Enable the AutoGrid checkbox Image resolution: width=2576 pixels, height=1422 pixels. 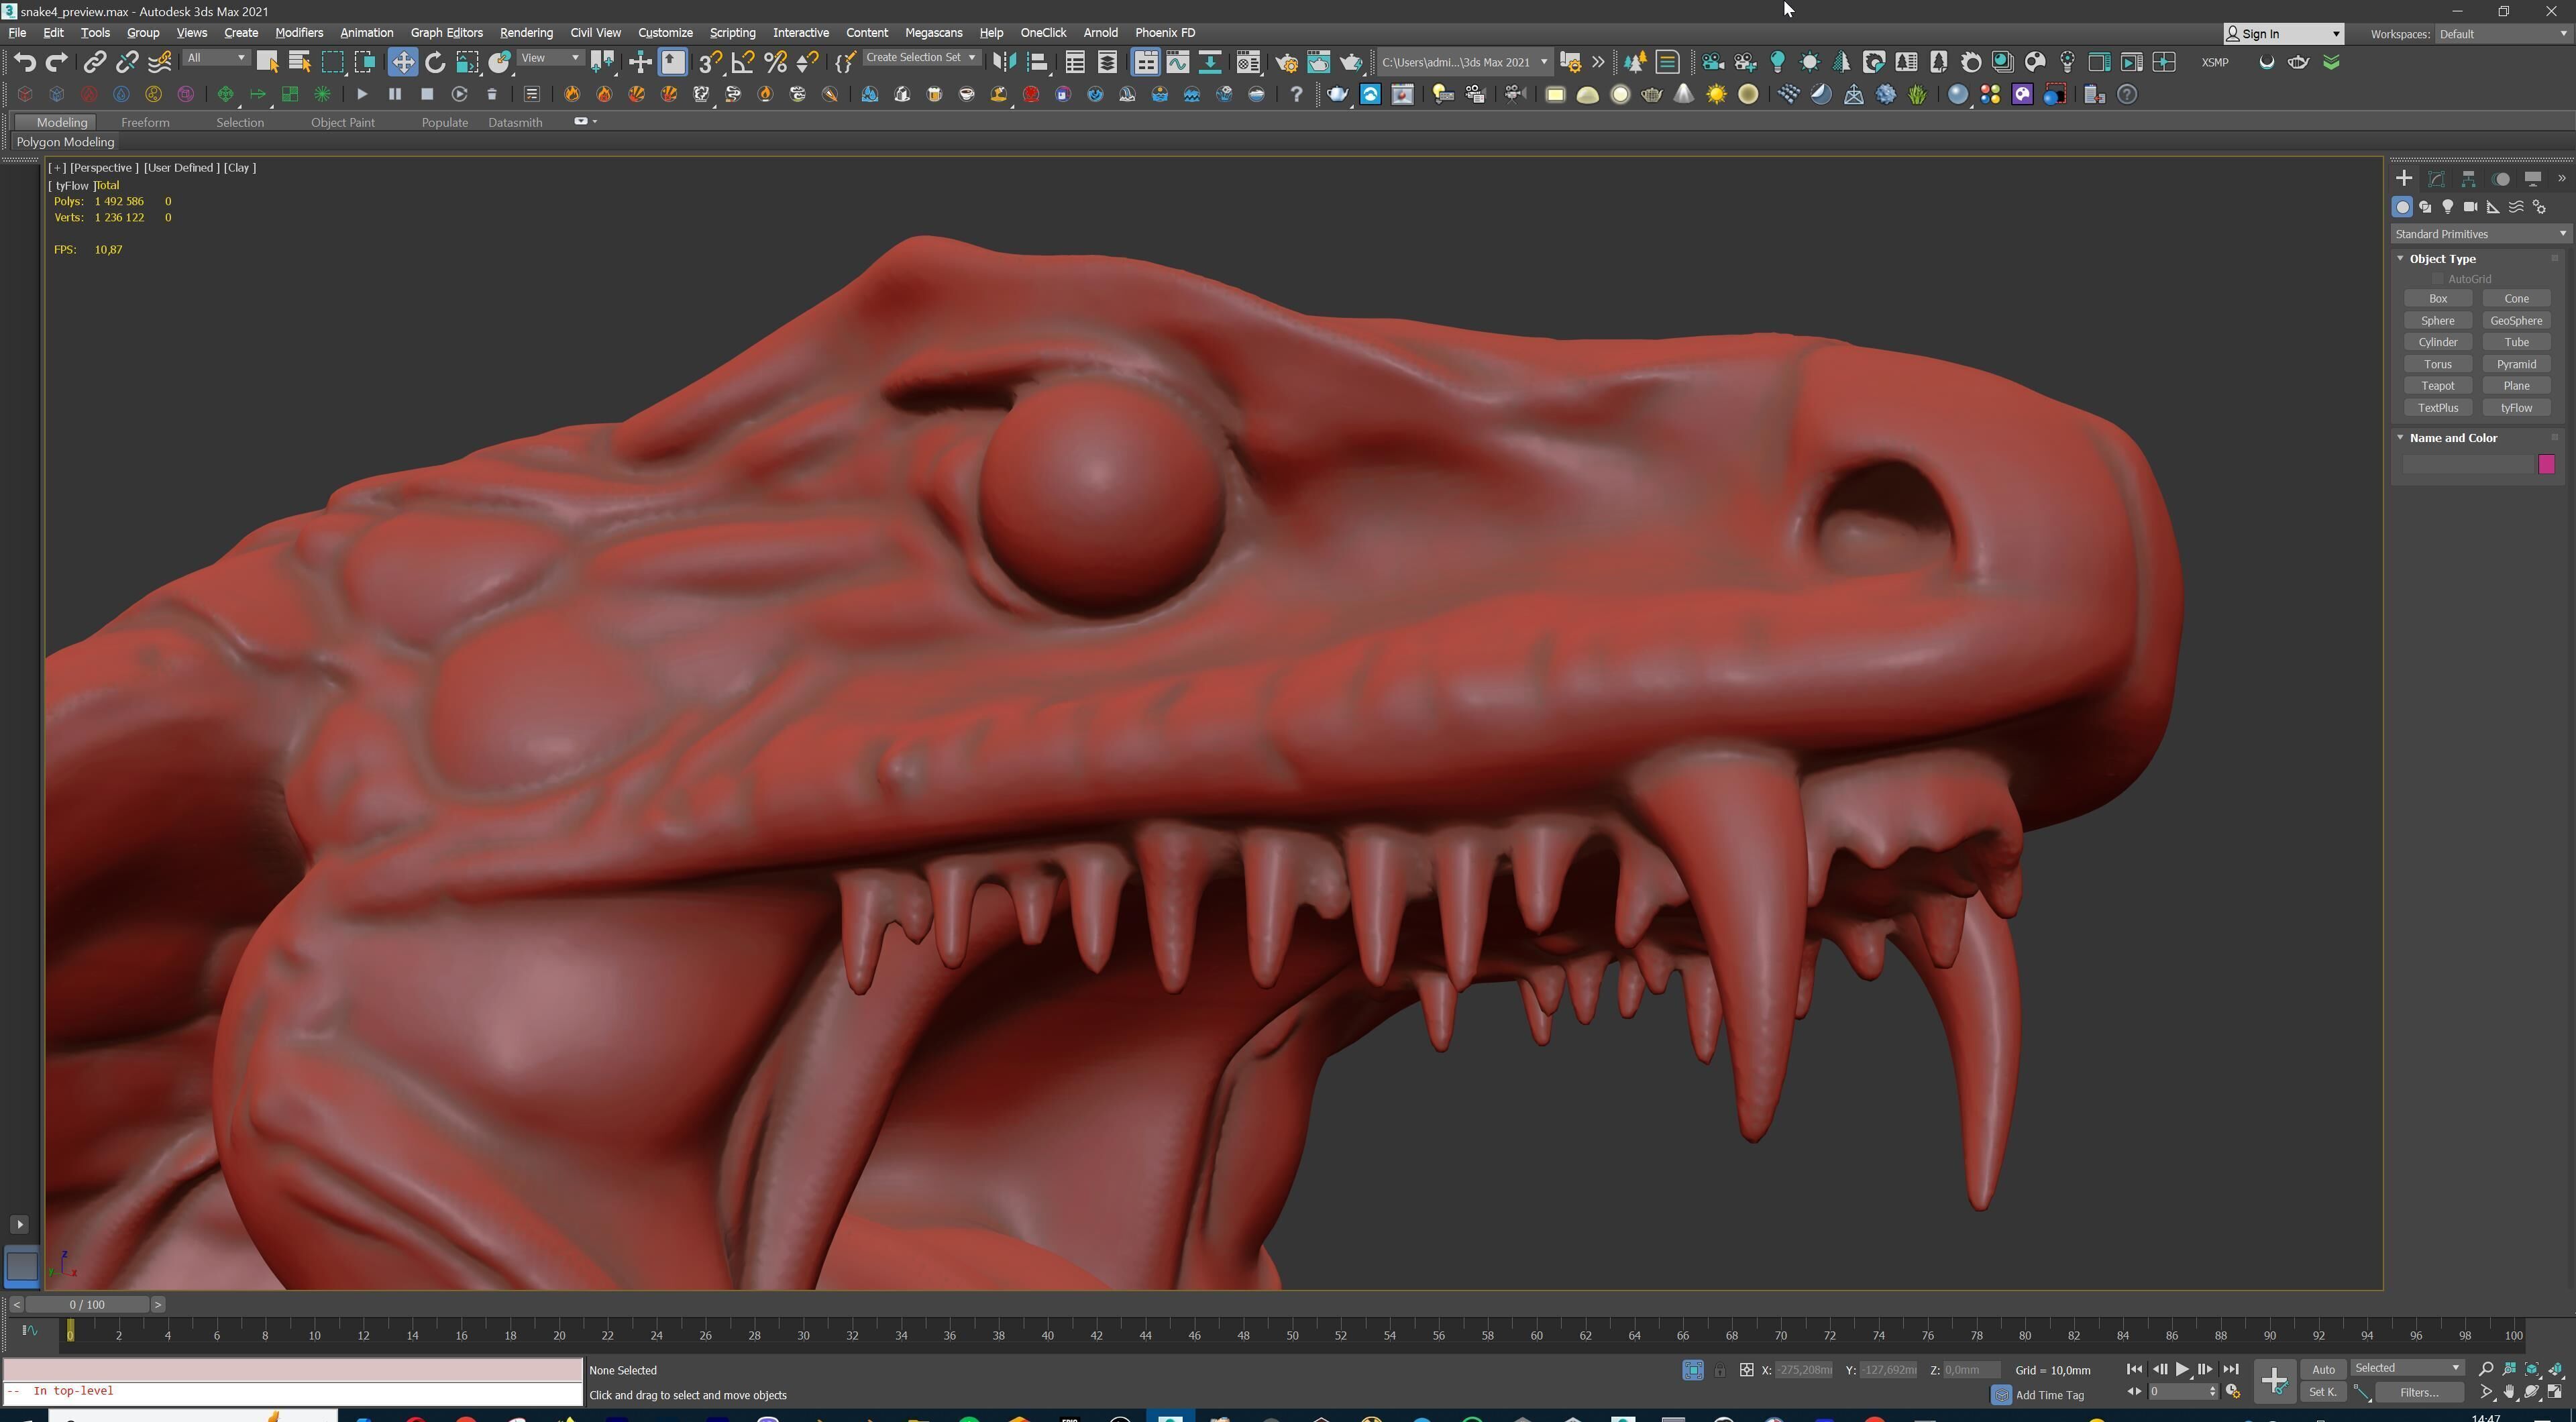[x=2437, y=279]
